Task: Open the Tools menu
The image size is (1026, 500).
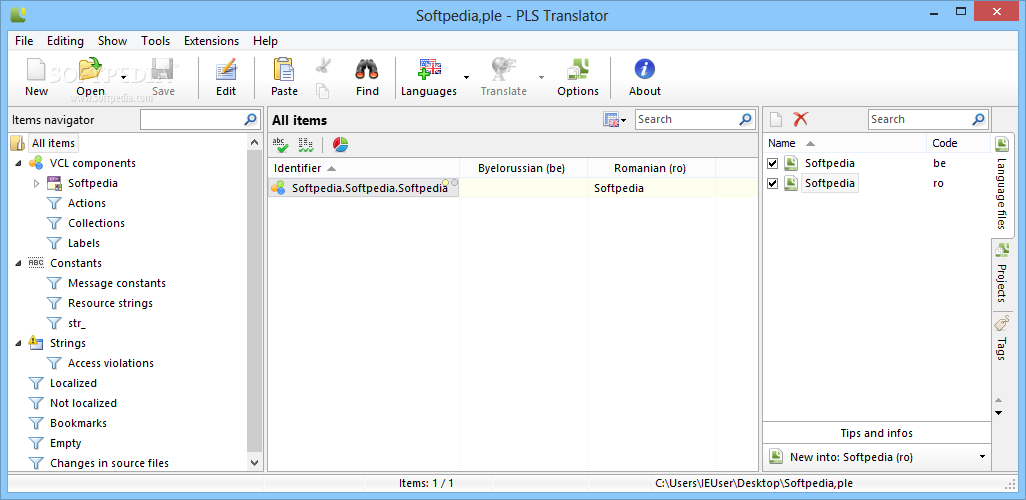Action: coord(155,41)
